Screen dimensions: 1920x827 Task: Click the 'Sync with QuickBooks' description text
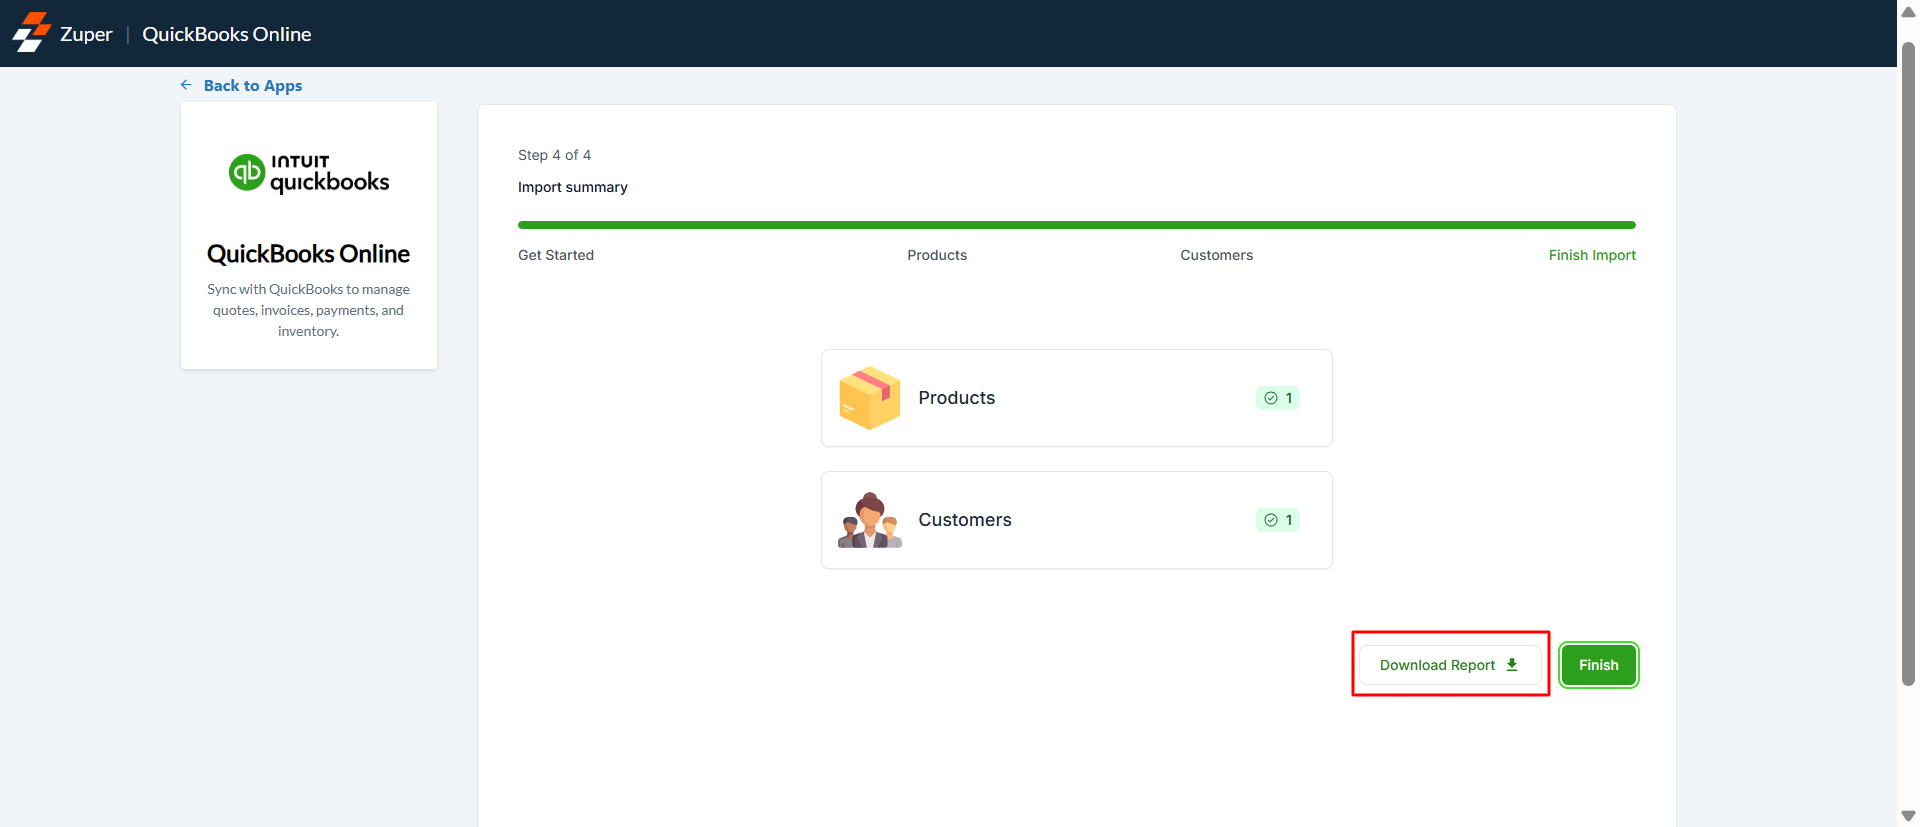(x=309, y=310)
